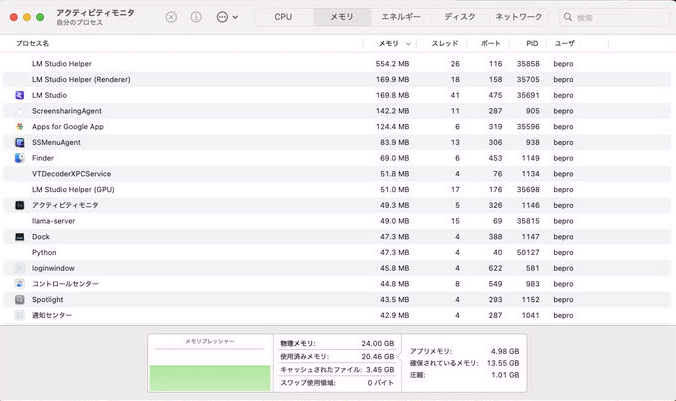
Task: Open the ディスク tab
Action: click(460, 17)
